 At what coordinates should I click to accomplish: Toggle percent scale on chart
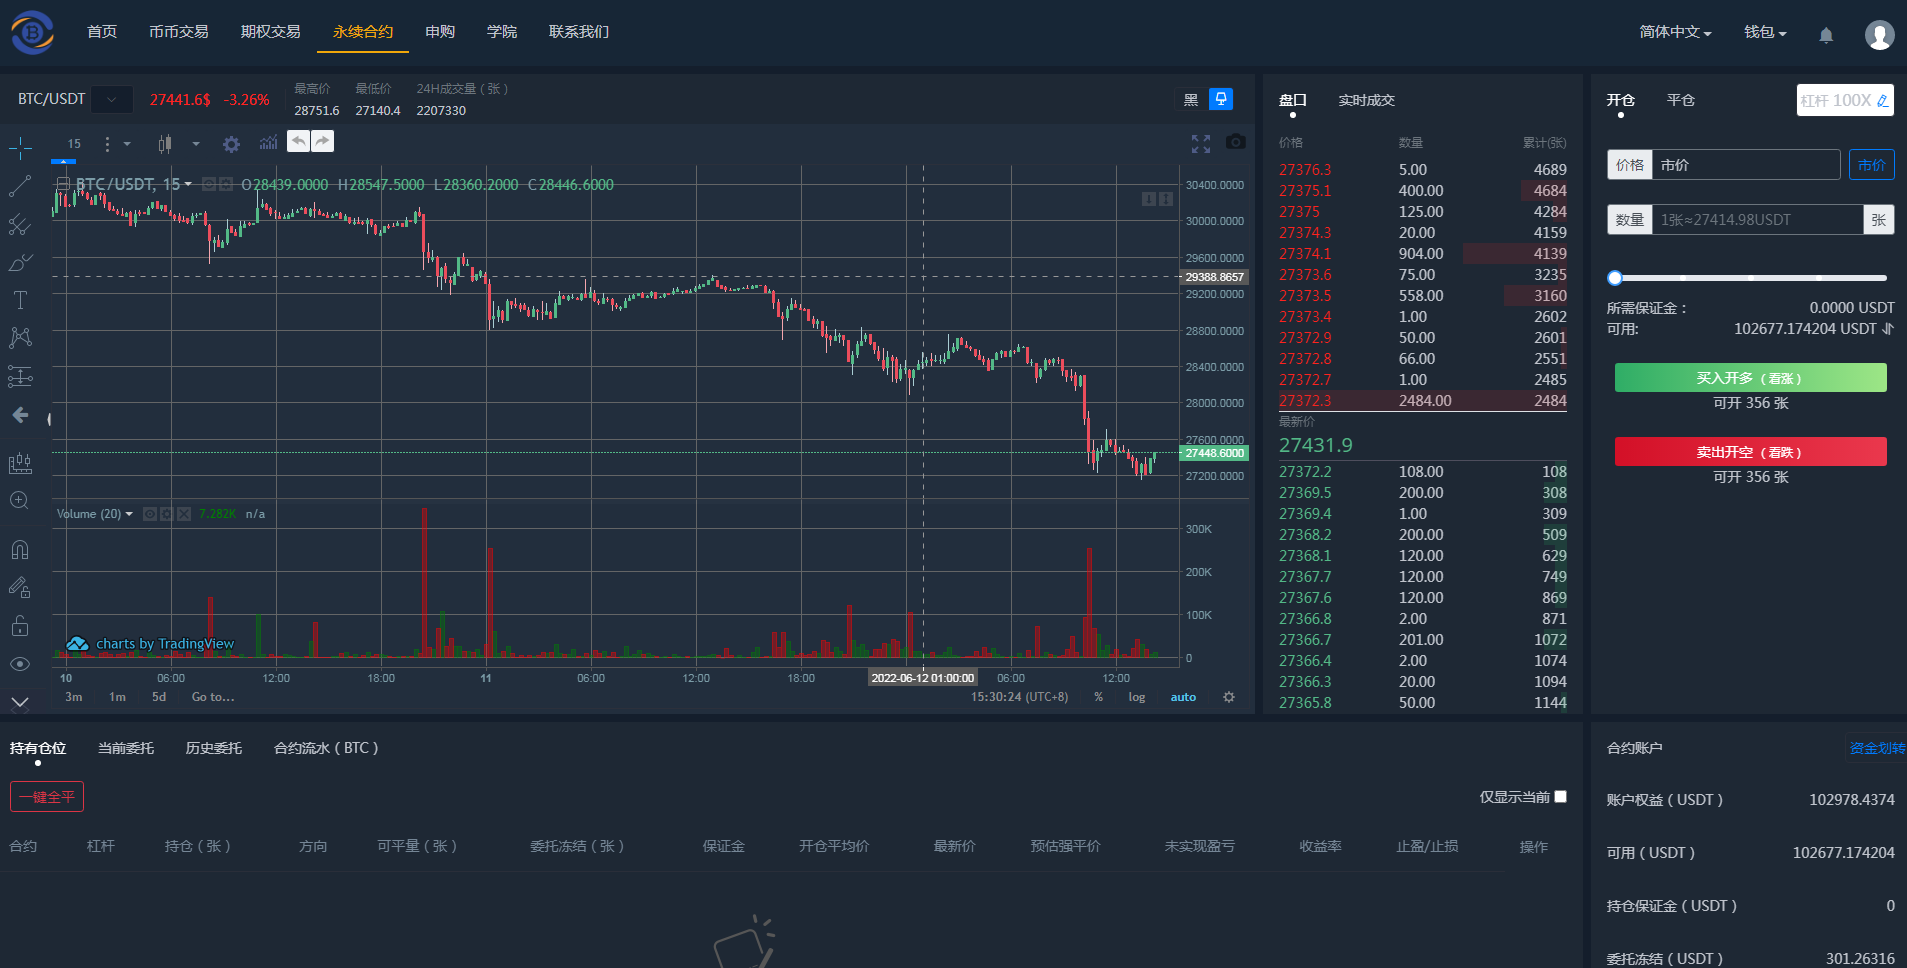click(x=1099, y=697)
